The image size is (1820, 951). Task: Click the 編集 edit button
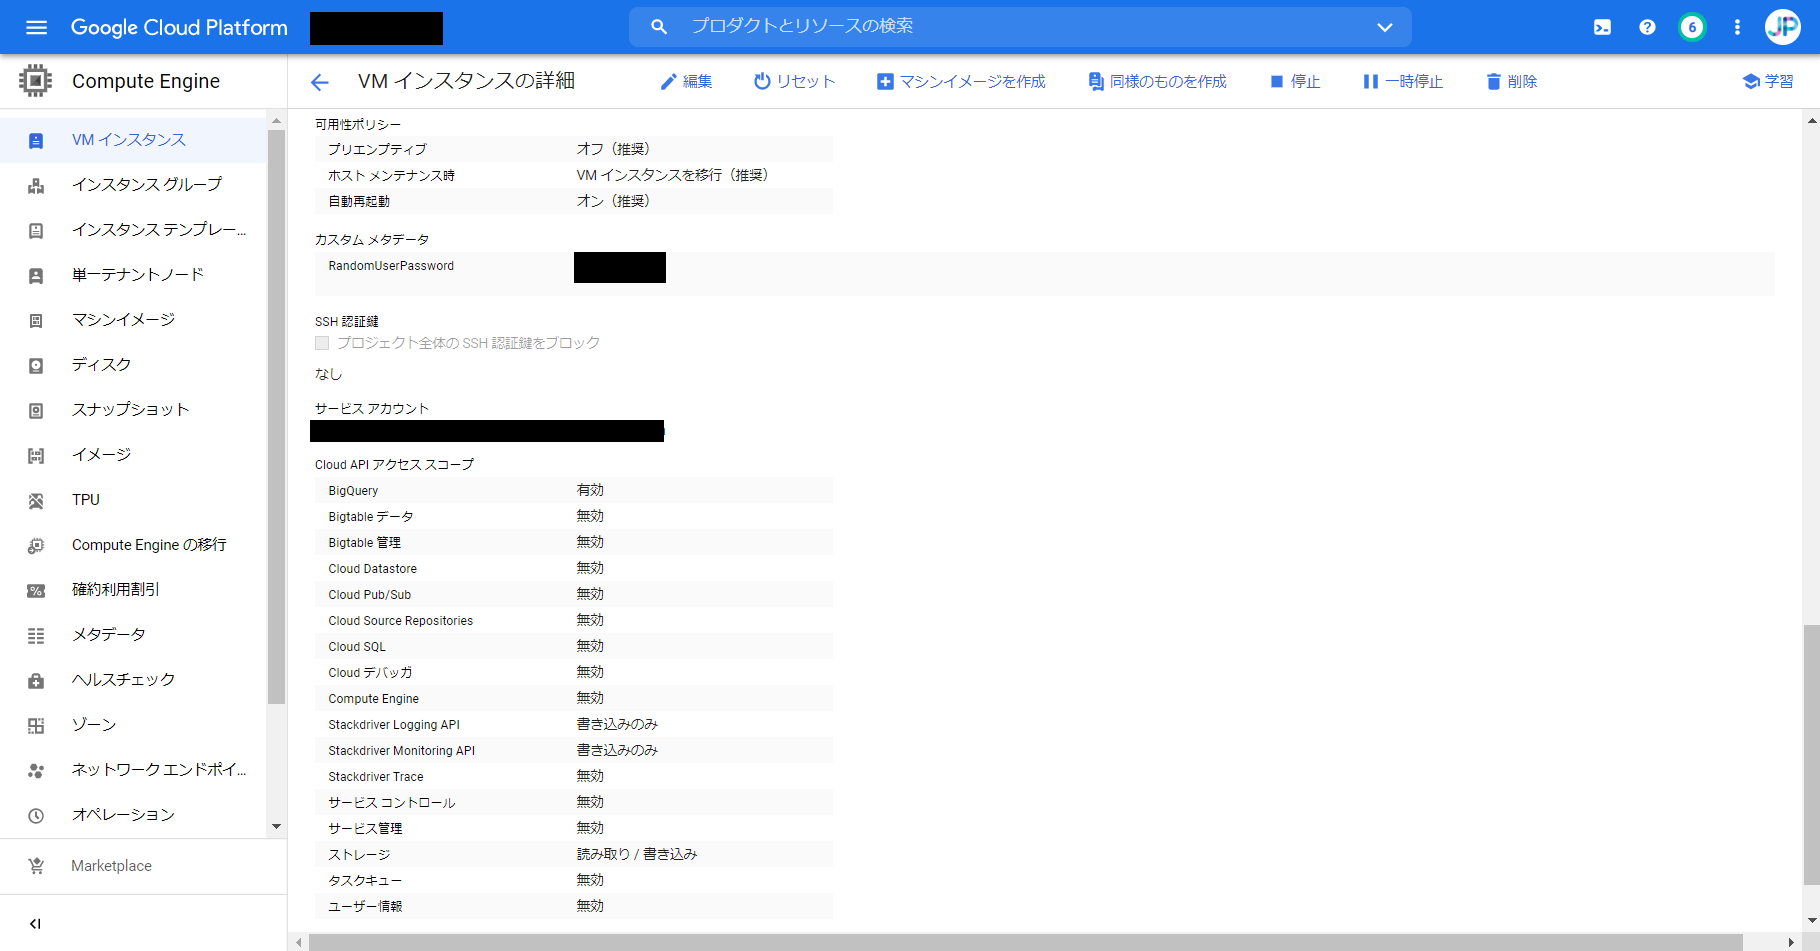point(686,82)
